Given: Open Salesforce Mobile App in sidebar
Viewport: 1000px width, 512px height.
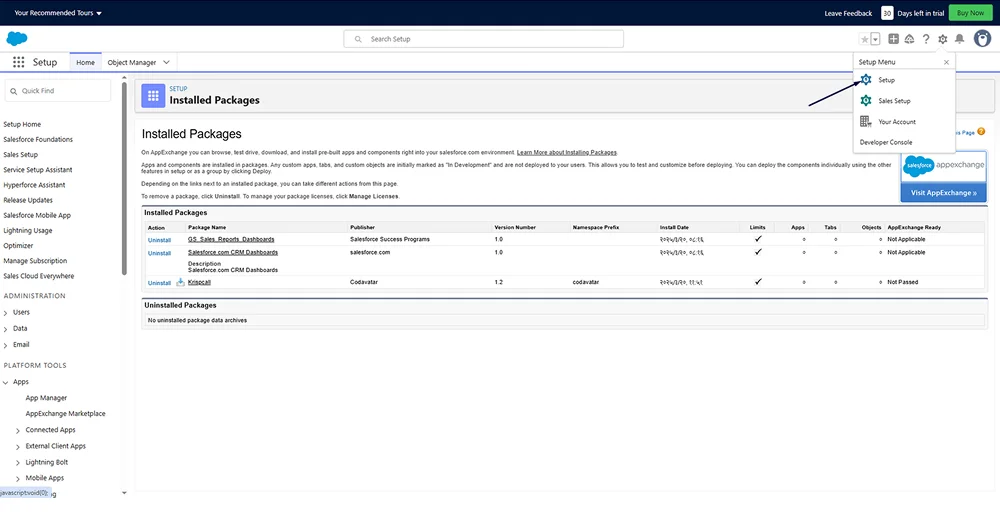Looking at the screenshot, I should pos(37,216).
